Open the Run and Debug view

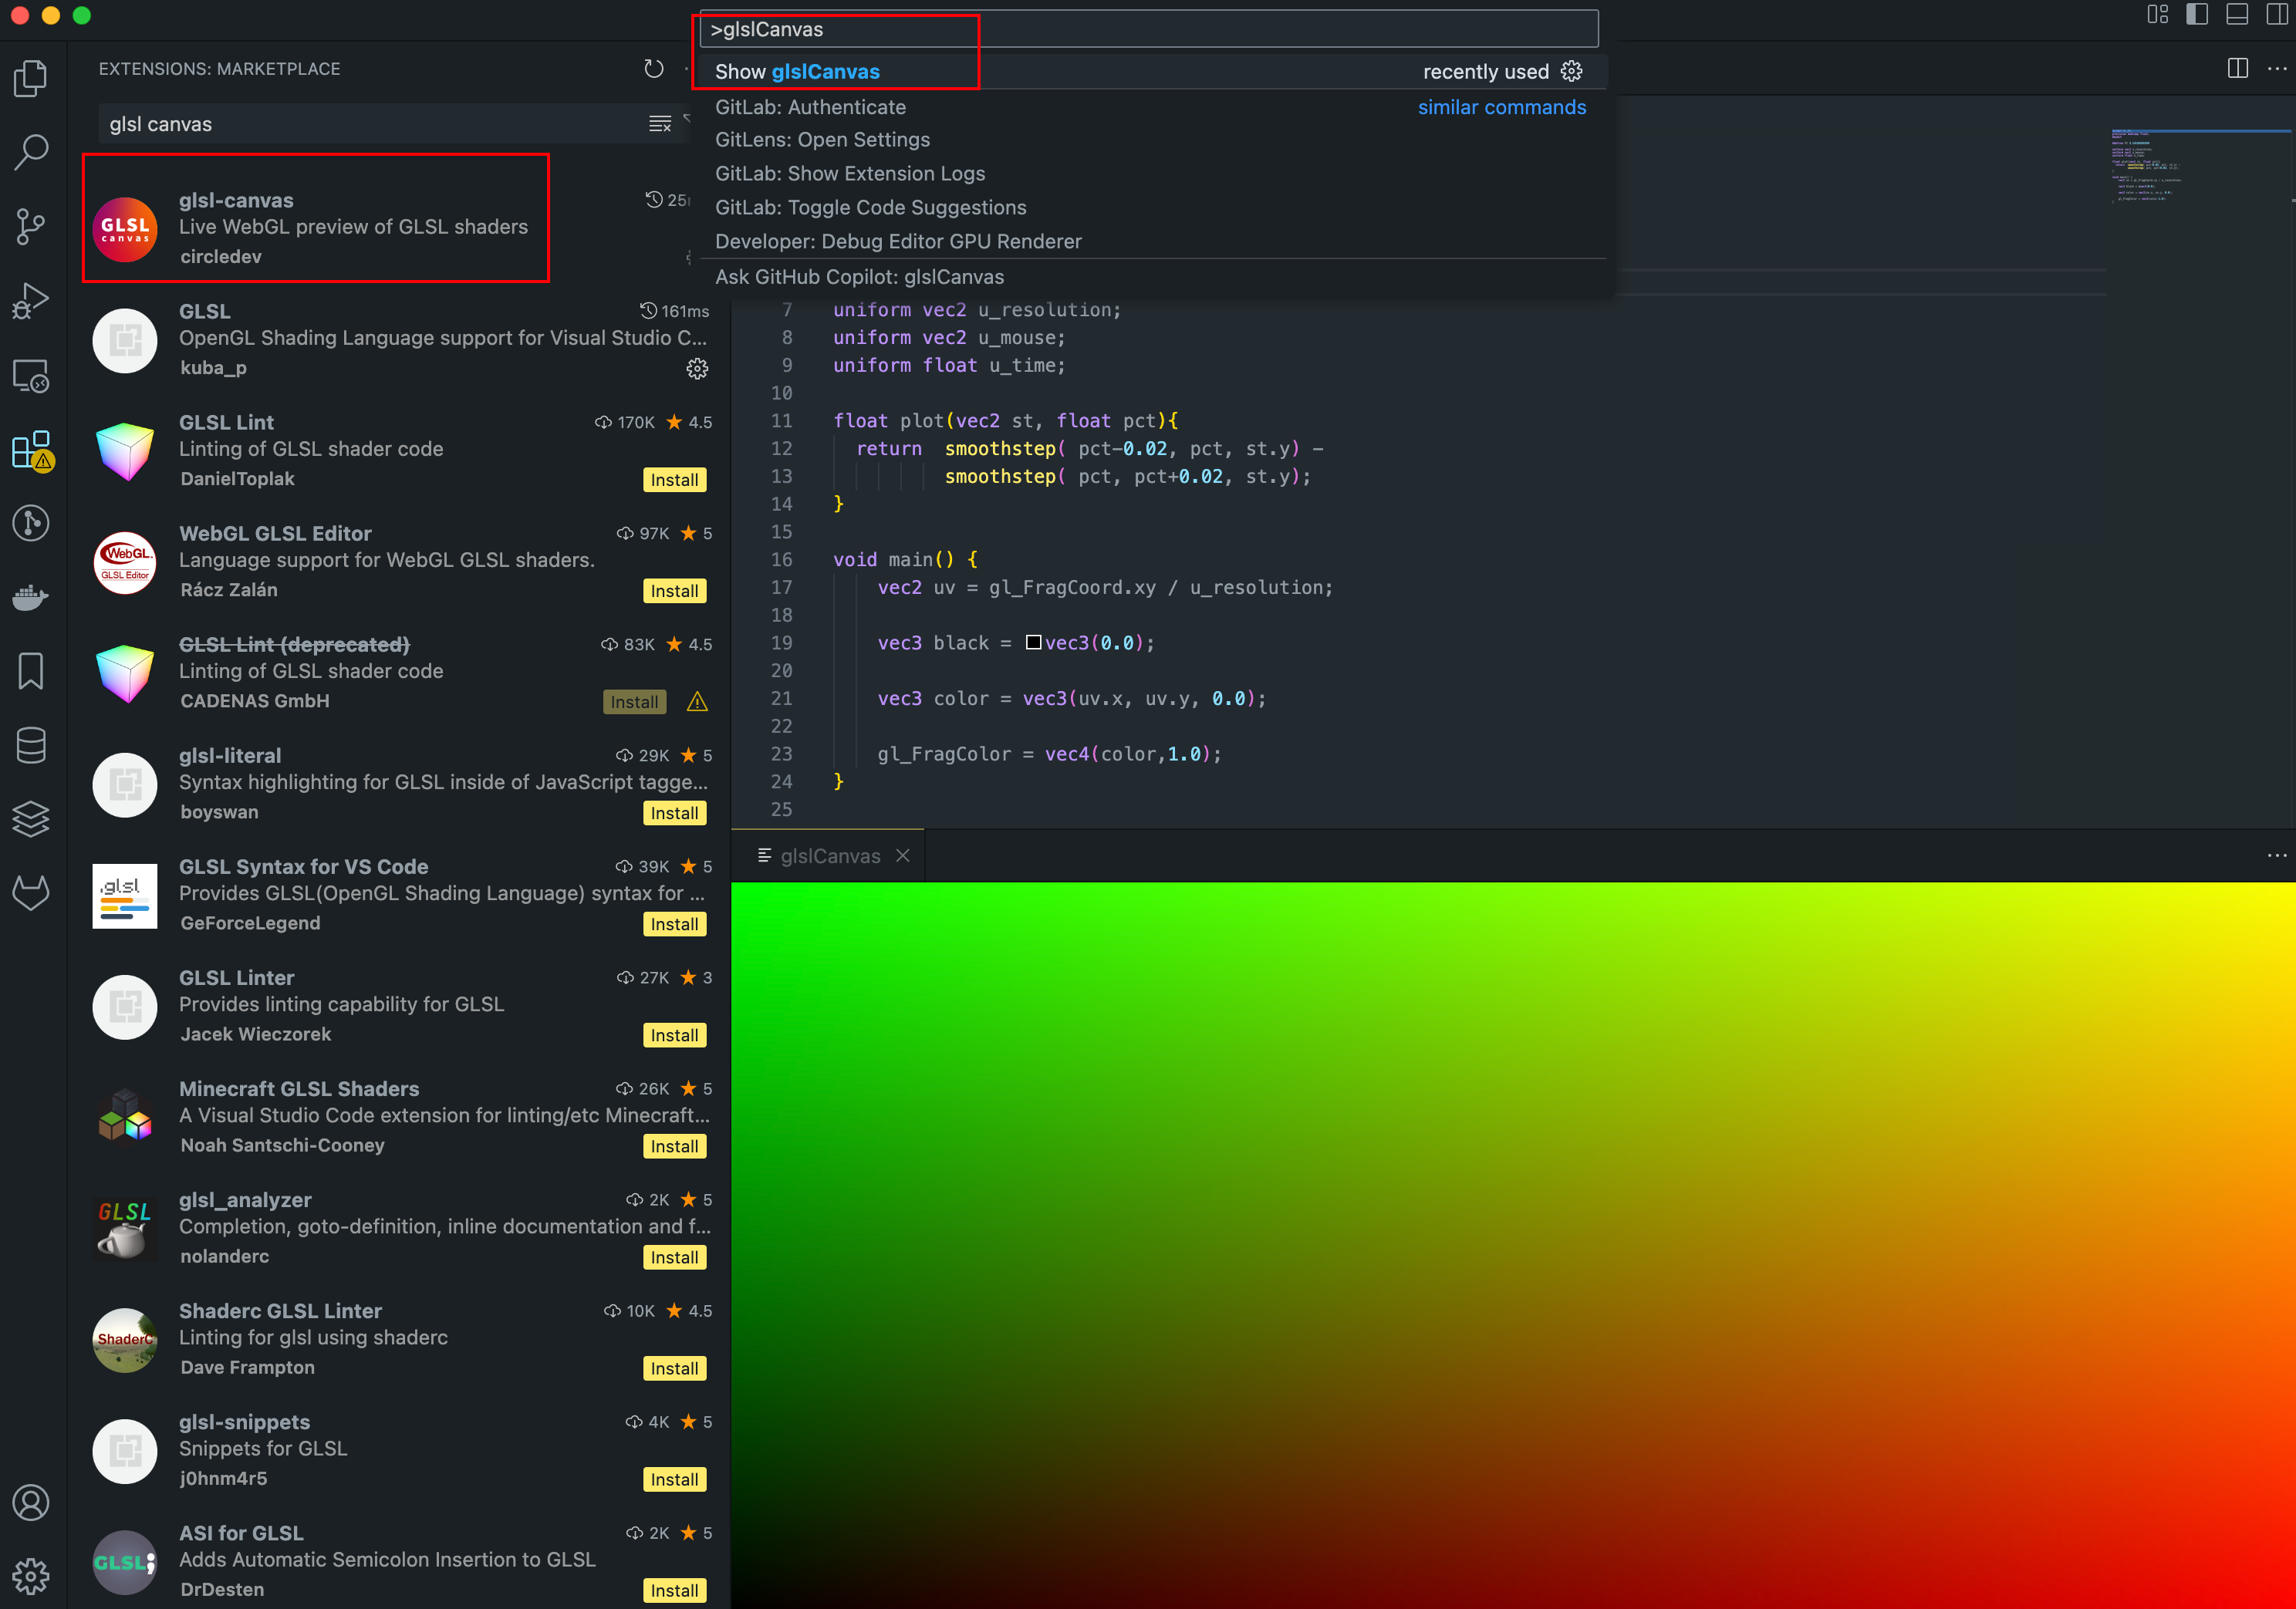pyautogui.click(x=31, y=301)
